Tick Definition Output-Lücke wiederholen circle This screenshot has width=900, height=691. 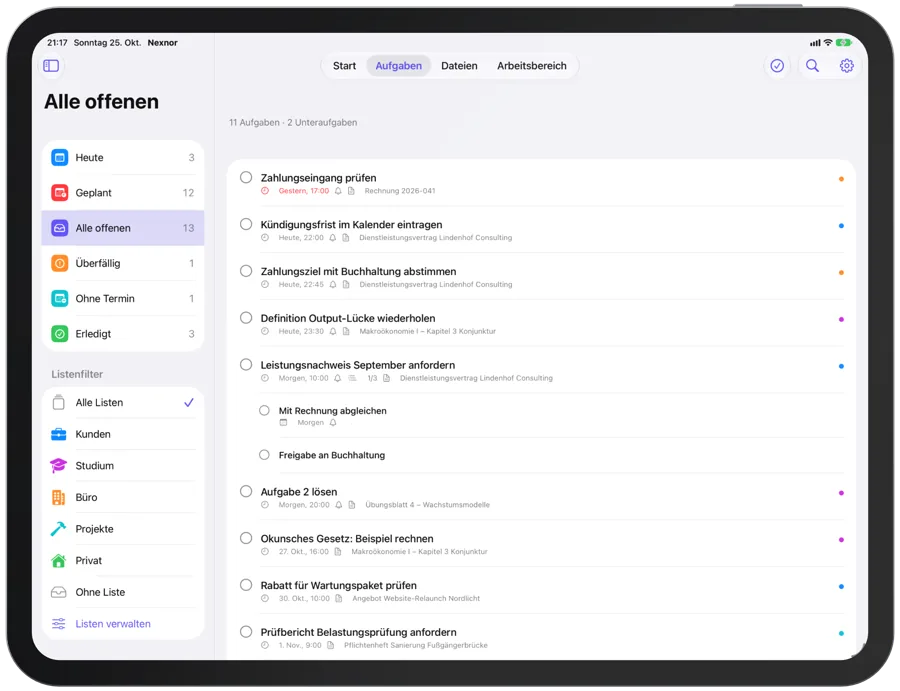click(246, 318)
